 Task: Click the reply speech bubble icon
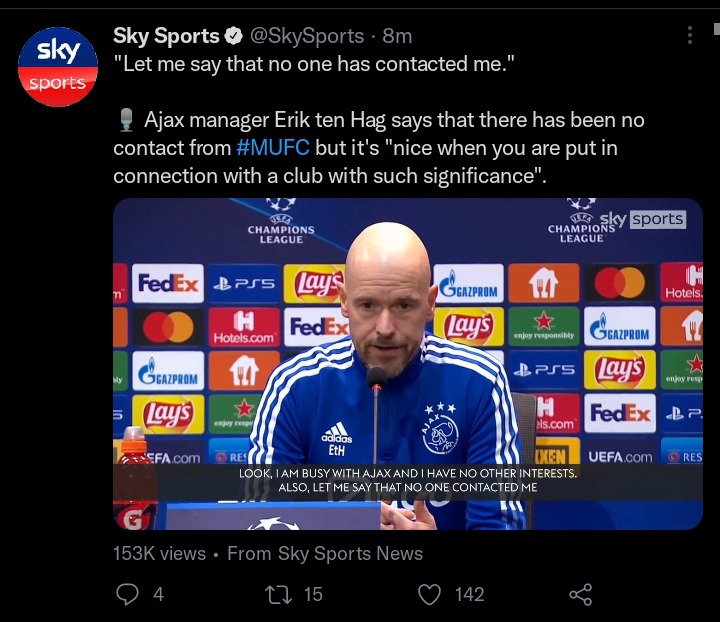point(127,594)
